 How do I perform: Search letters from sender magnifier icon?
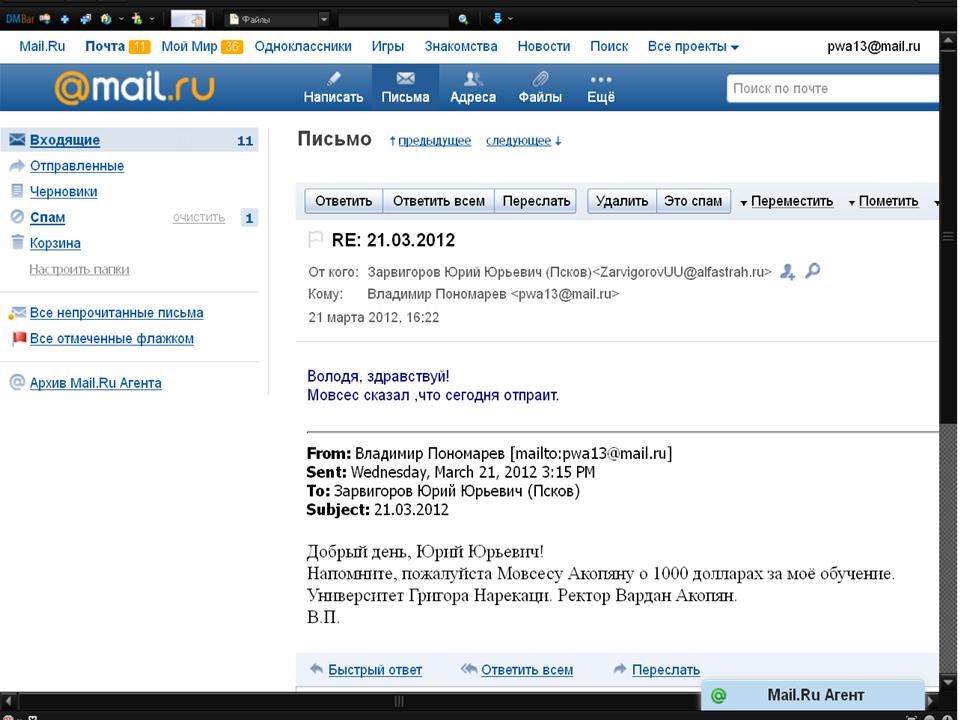point(812,270)
